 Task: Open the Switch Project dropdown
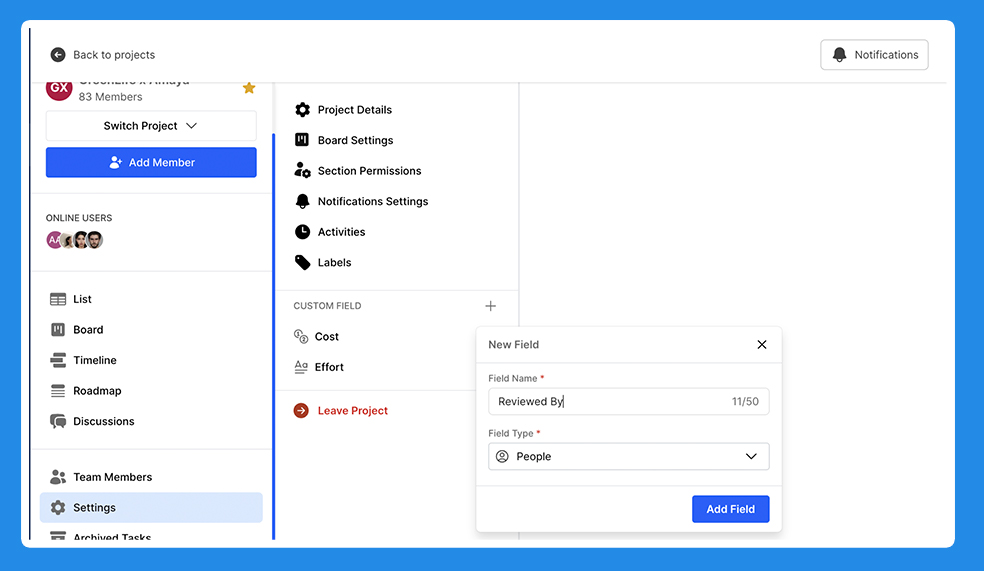151,125
